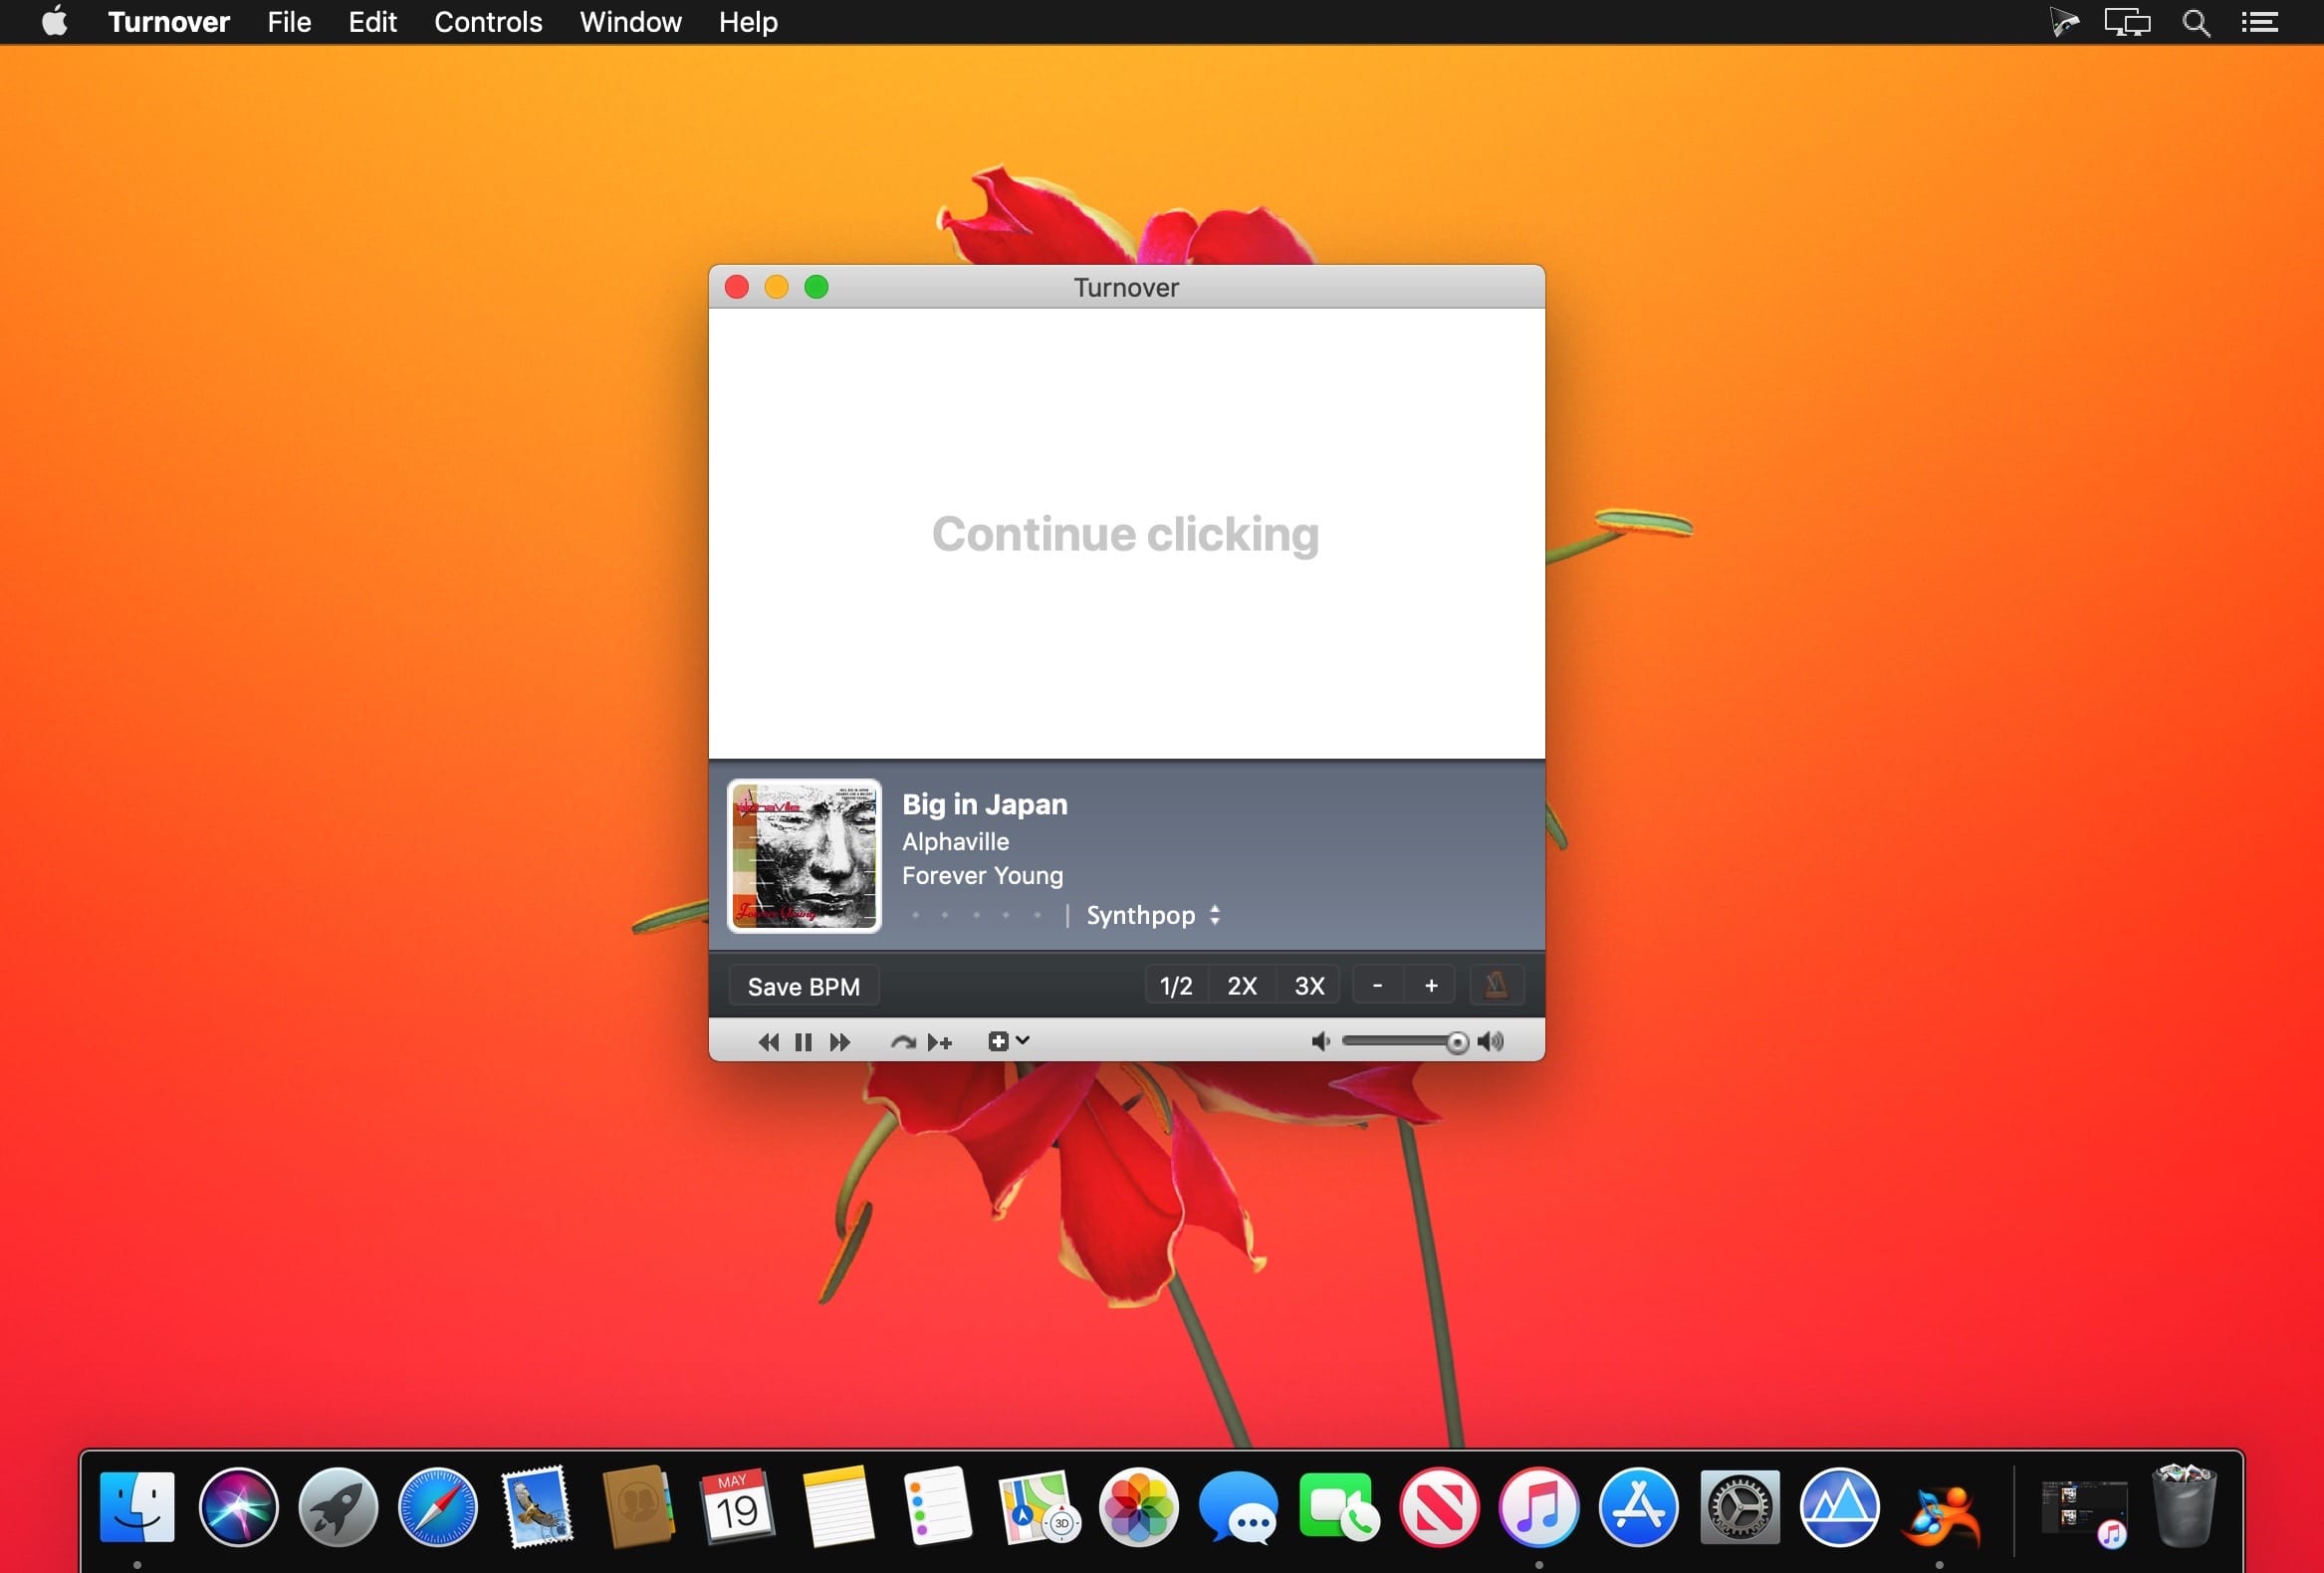Screen dimensions: 2324x1573
Task: Set the song rating to one star
Action: click(x=915, y=915)
